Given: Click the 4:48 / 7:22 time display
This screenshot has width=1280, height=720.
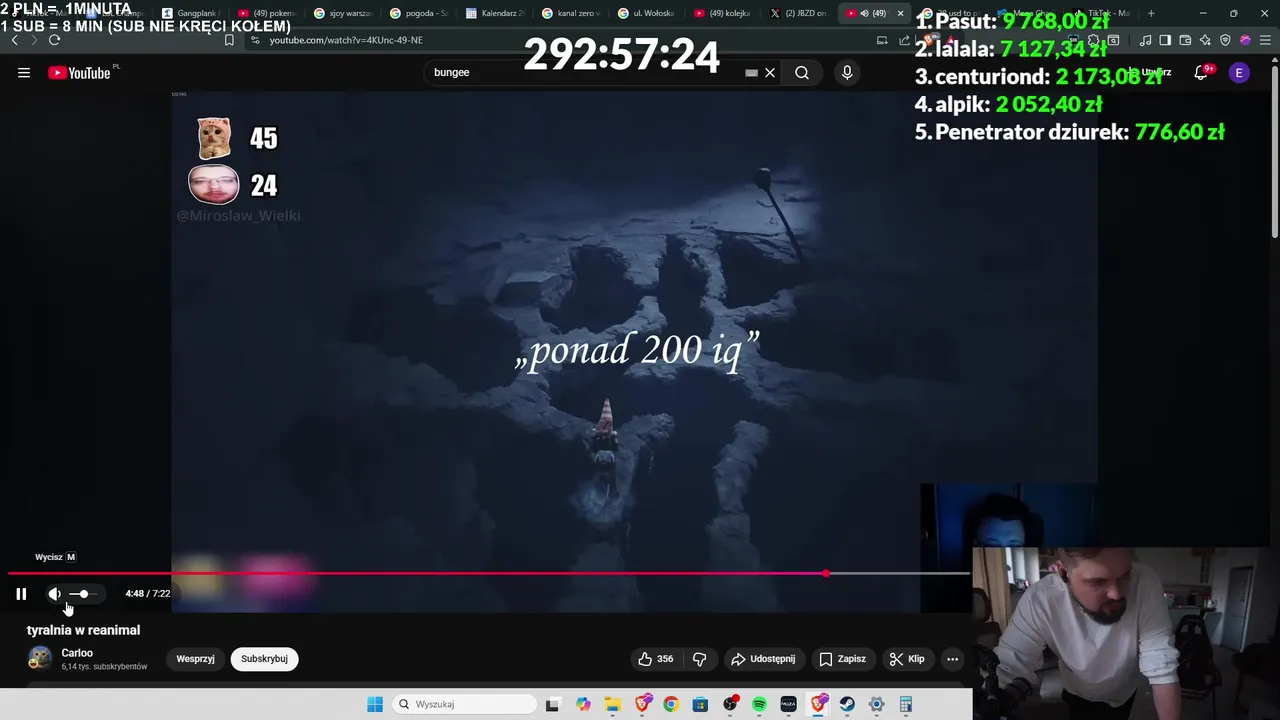Looking at the screenshot, I should coord(147,594).
